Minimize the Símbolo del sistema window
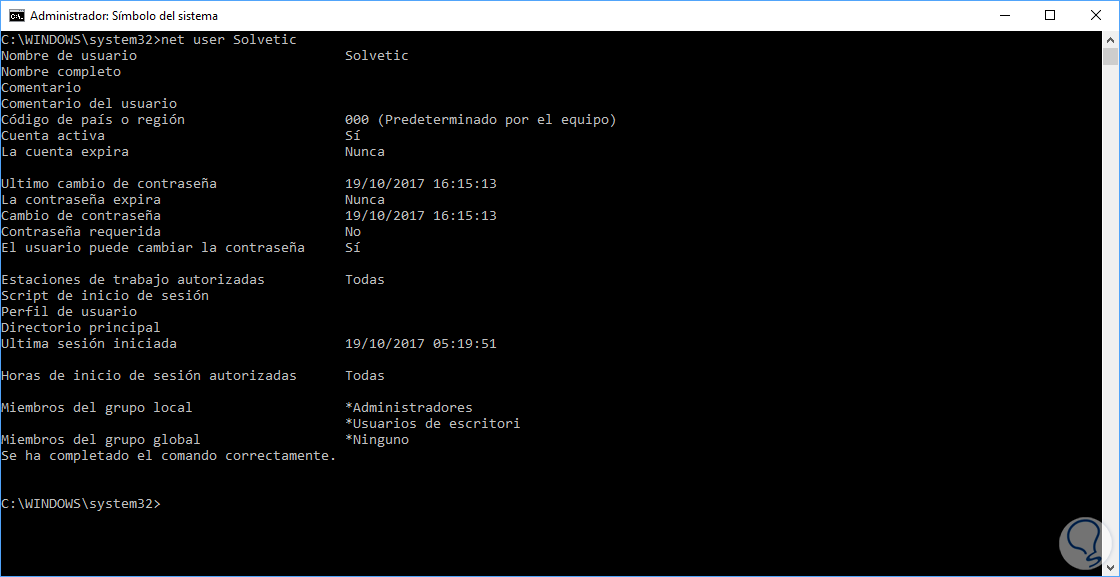Viewport: 1120px width, 577px height. point(1004,16)
